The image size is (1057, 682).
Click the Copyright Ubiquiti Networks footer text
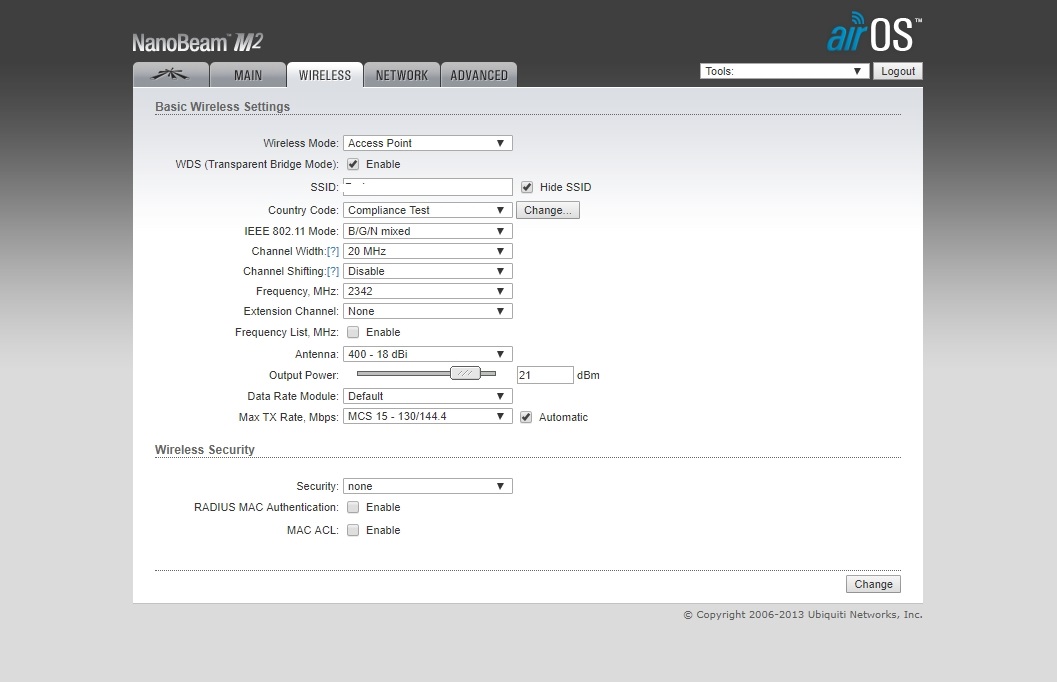click(803, 615)
